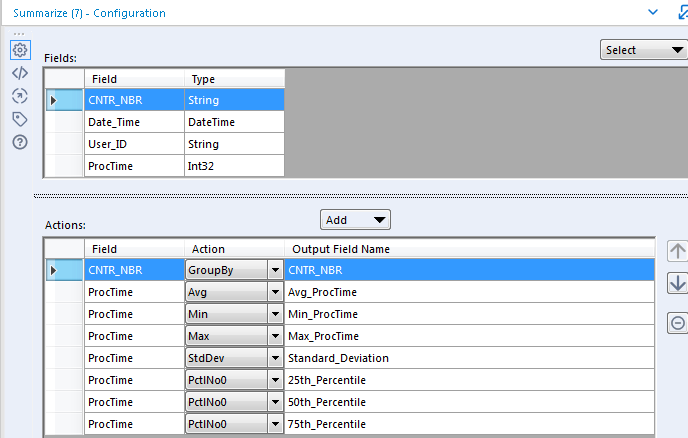Edit the CNTR_NBR output field name
This screenshot has width=688, height=438.
(x=469, y=270)
